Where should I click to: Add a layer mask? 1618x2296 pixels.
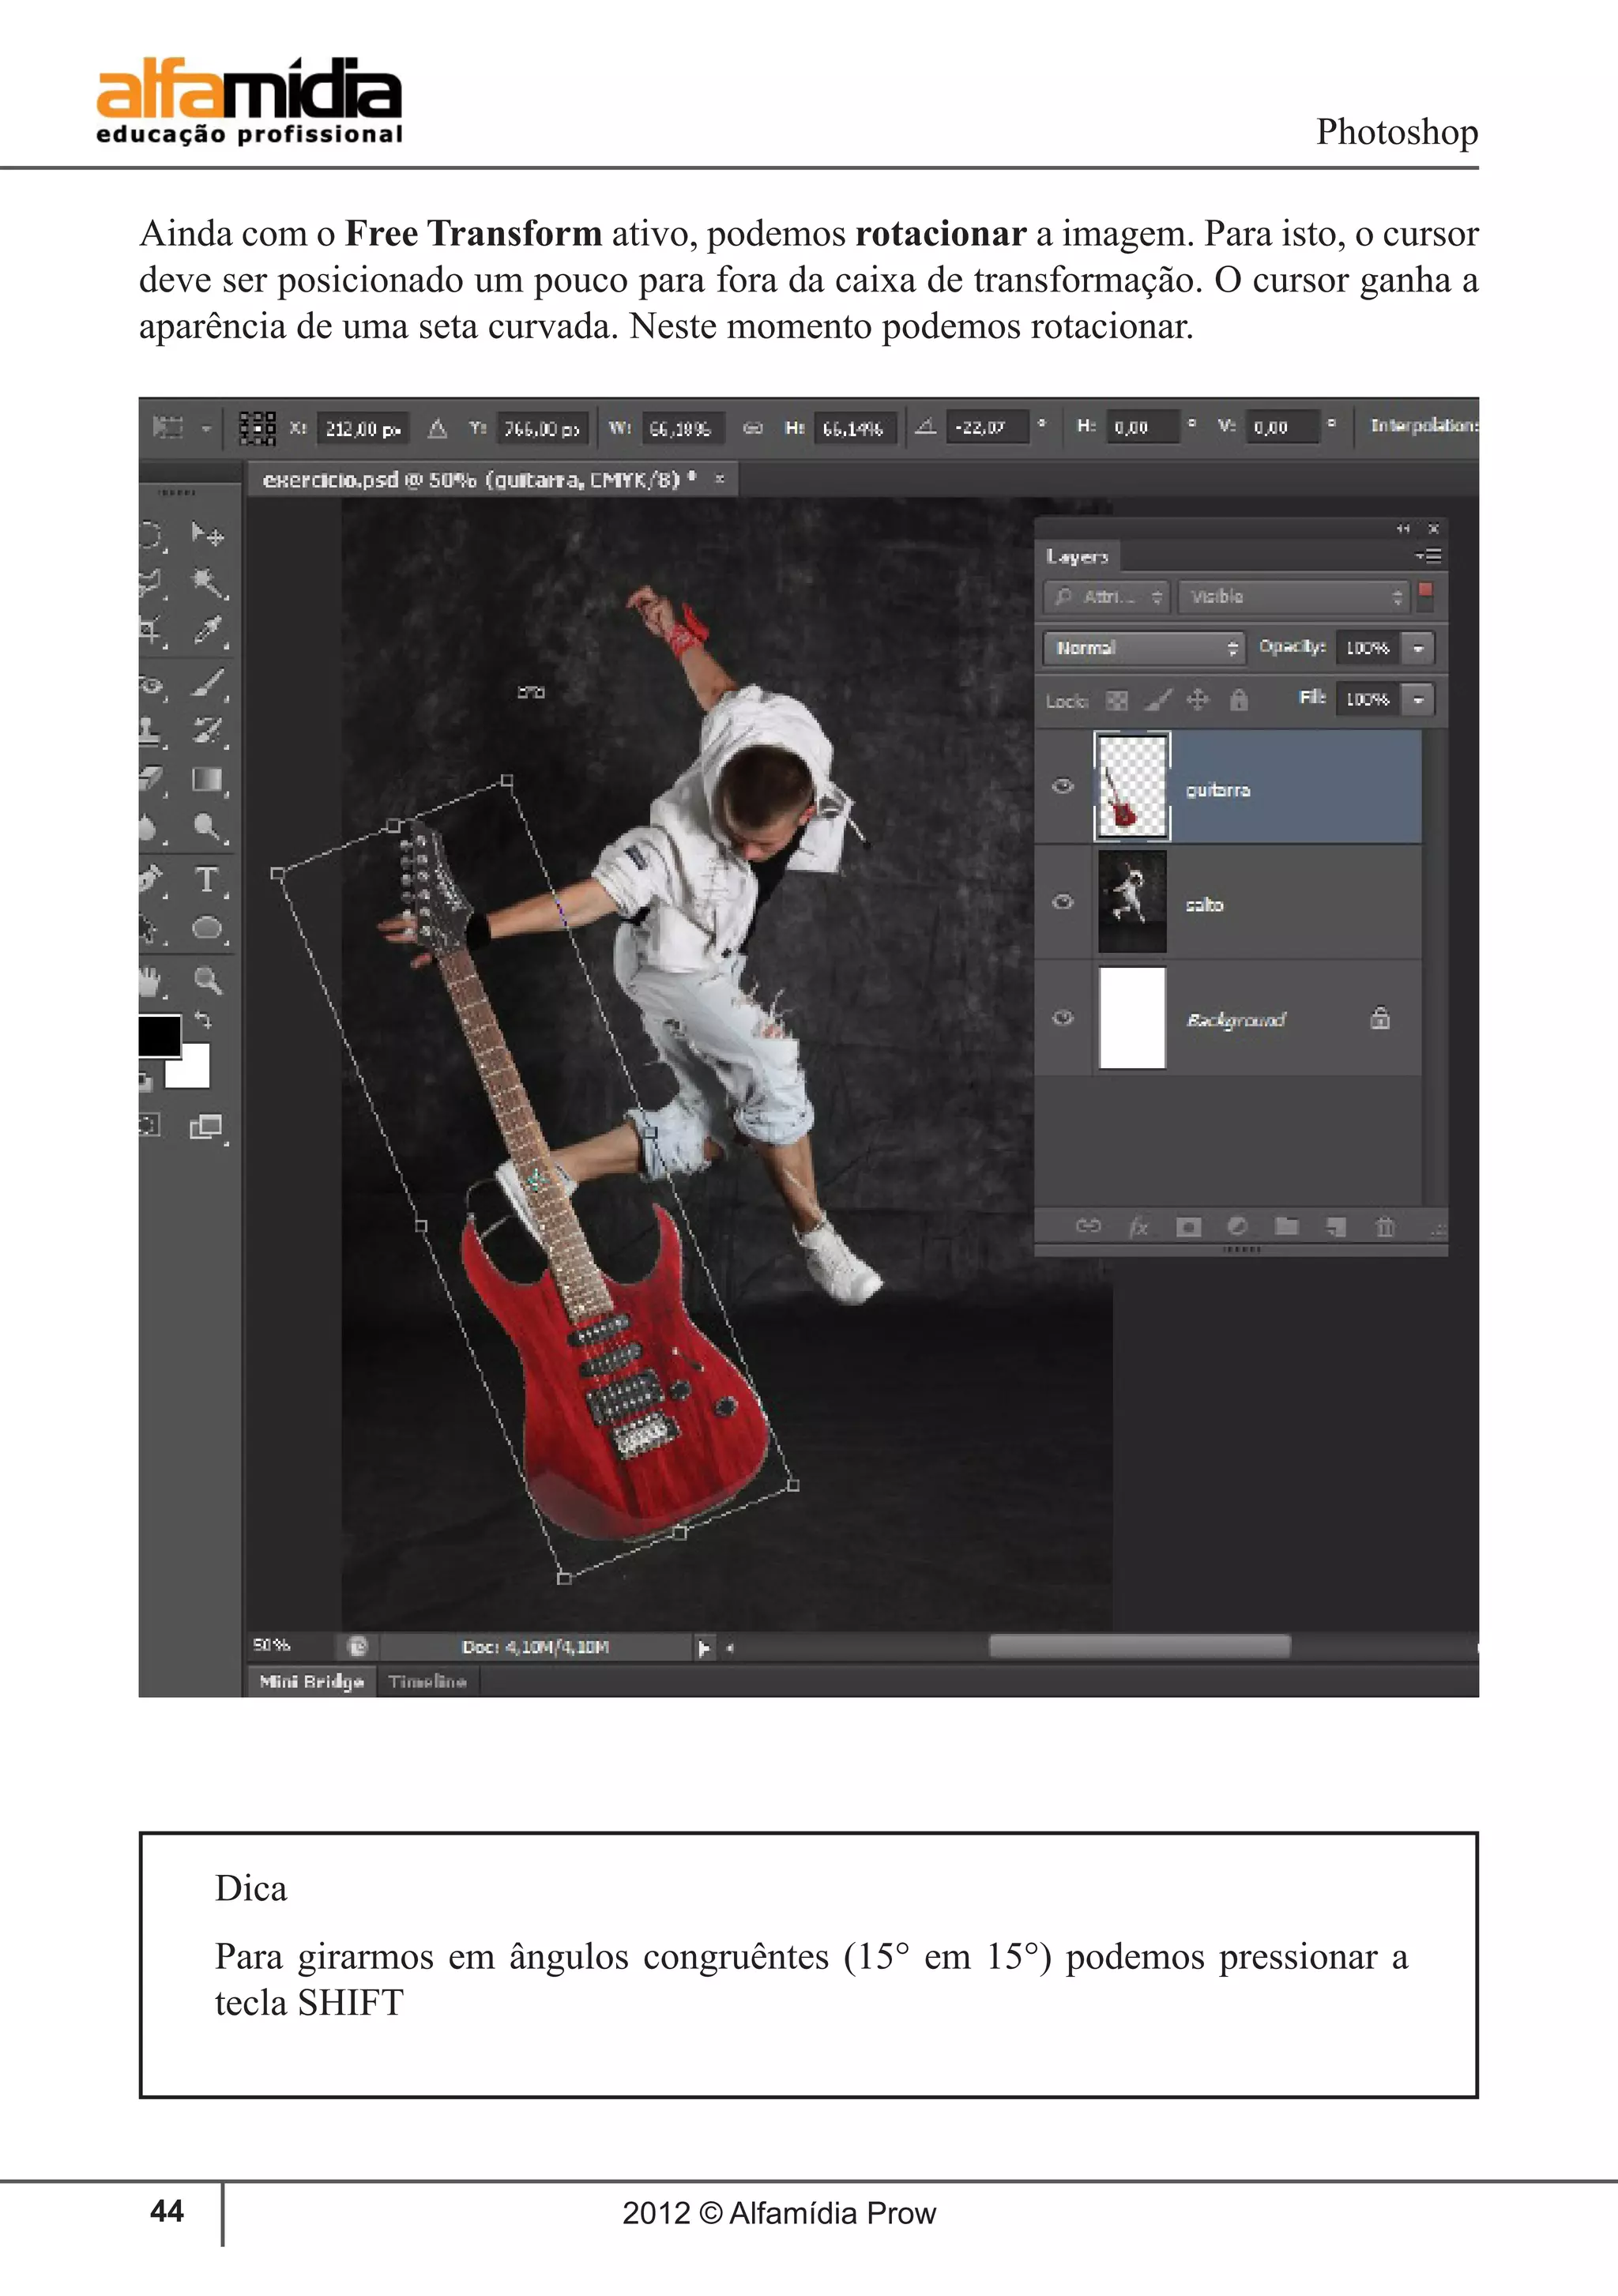[x=1188, y=1227]
